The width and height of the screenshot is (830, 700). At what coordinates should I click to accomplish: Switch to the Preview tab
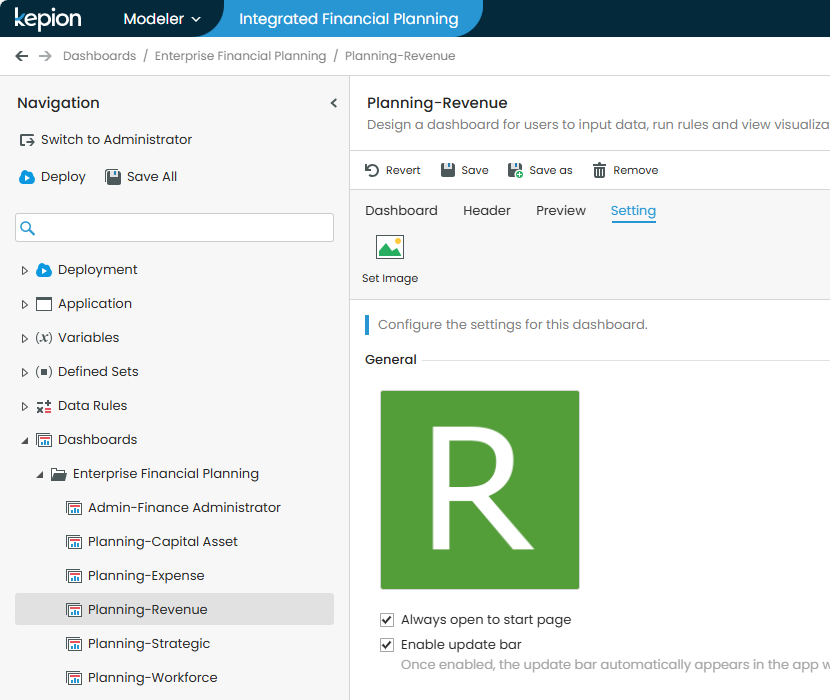(x=560, y=211)
